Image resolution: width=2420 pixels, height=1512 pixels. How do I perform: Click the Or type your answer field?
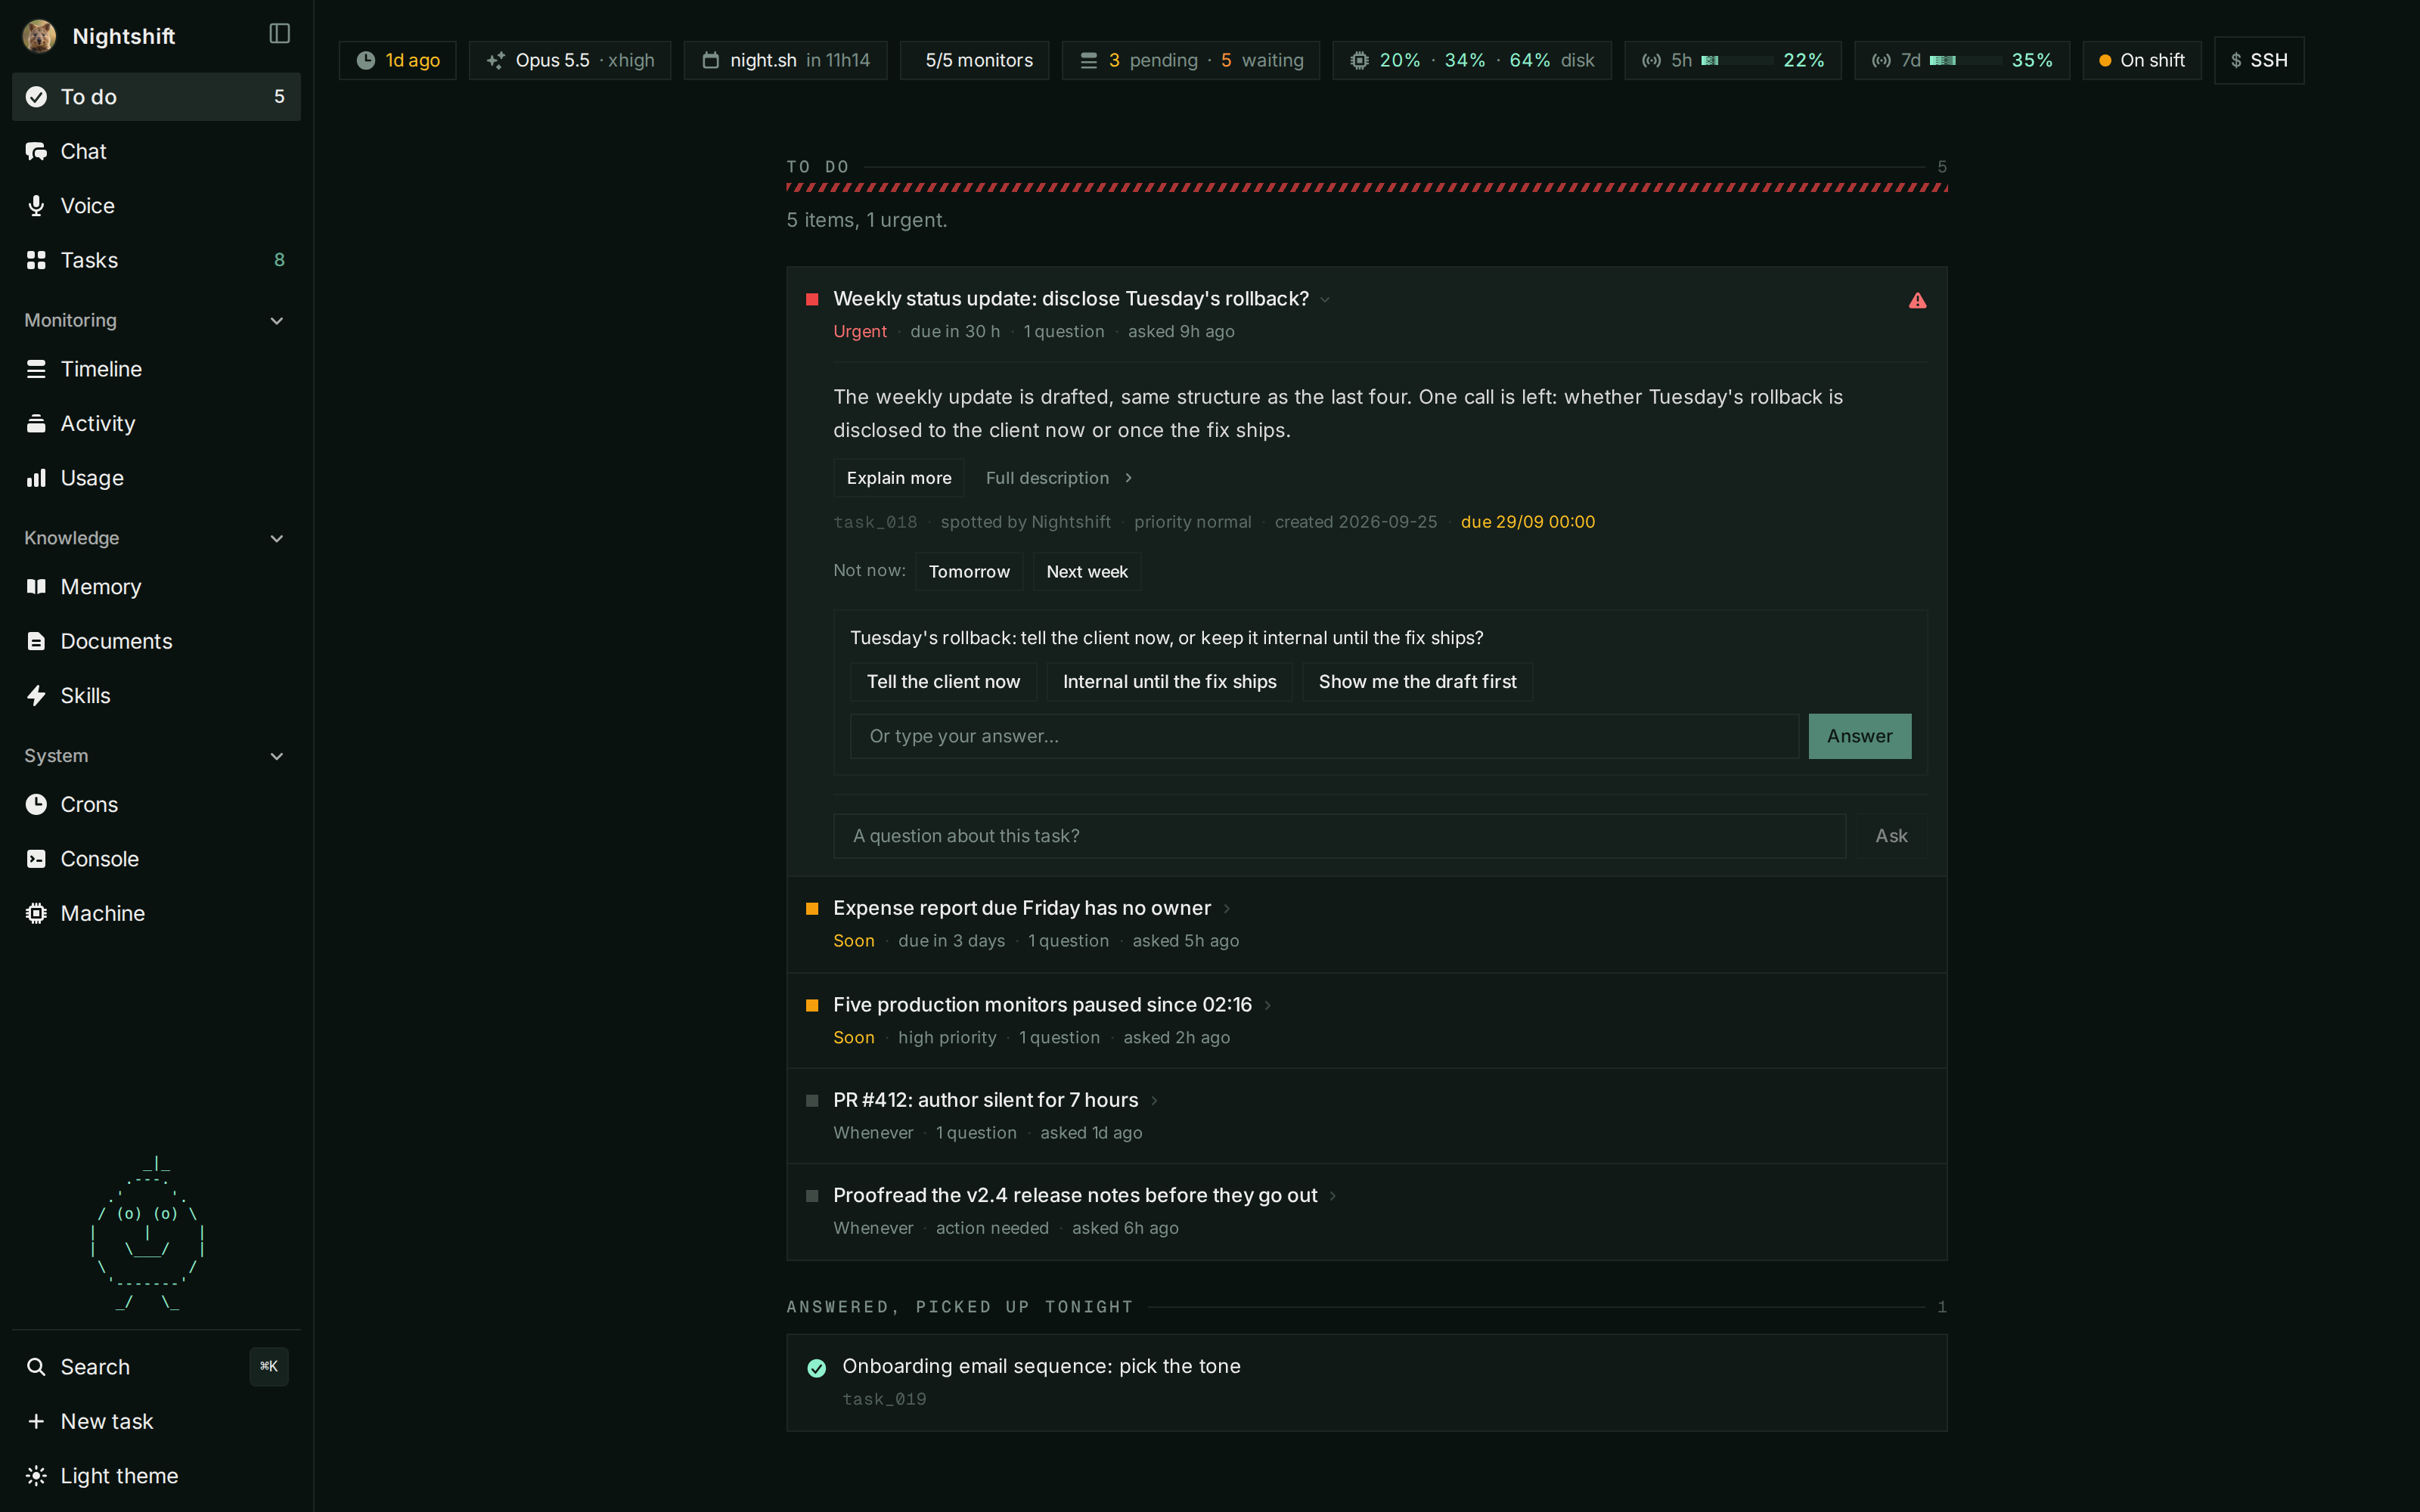click(1324, 736)
